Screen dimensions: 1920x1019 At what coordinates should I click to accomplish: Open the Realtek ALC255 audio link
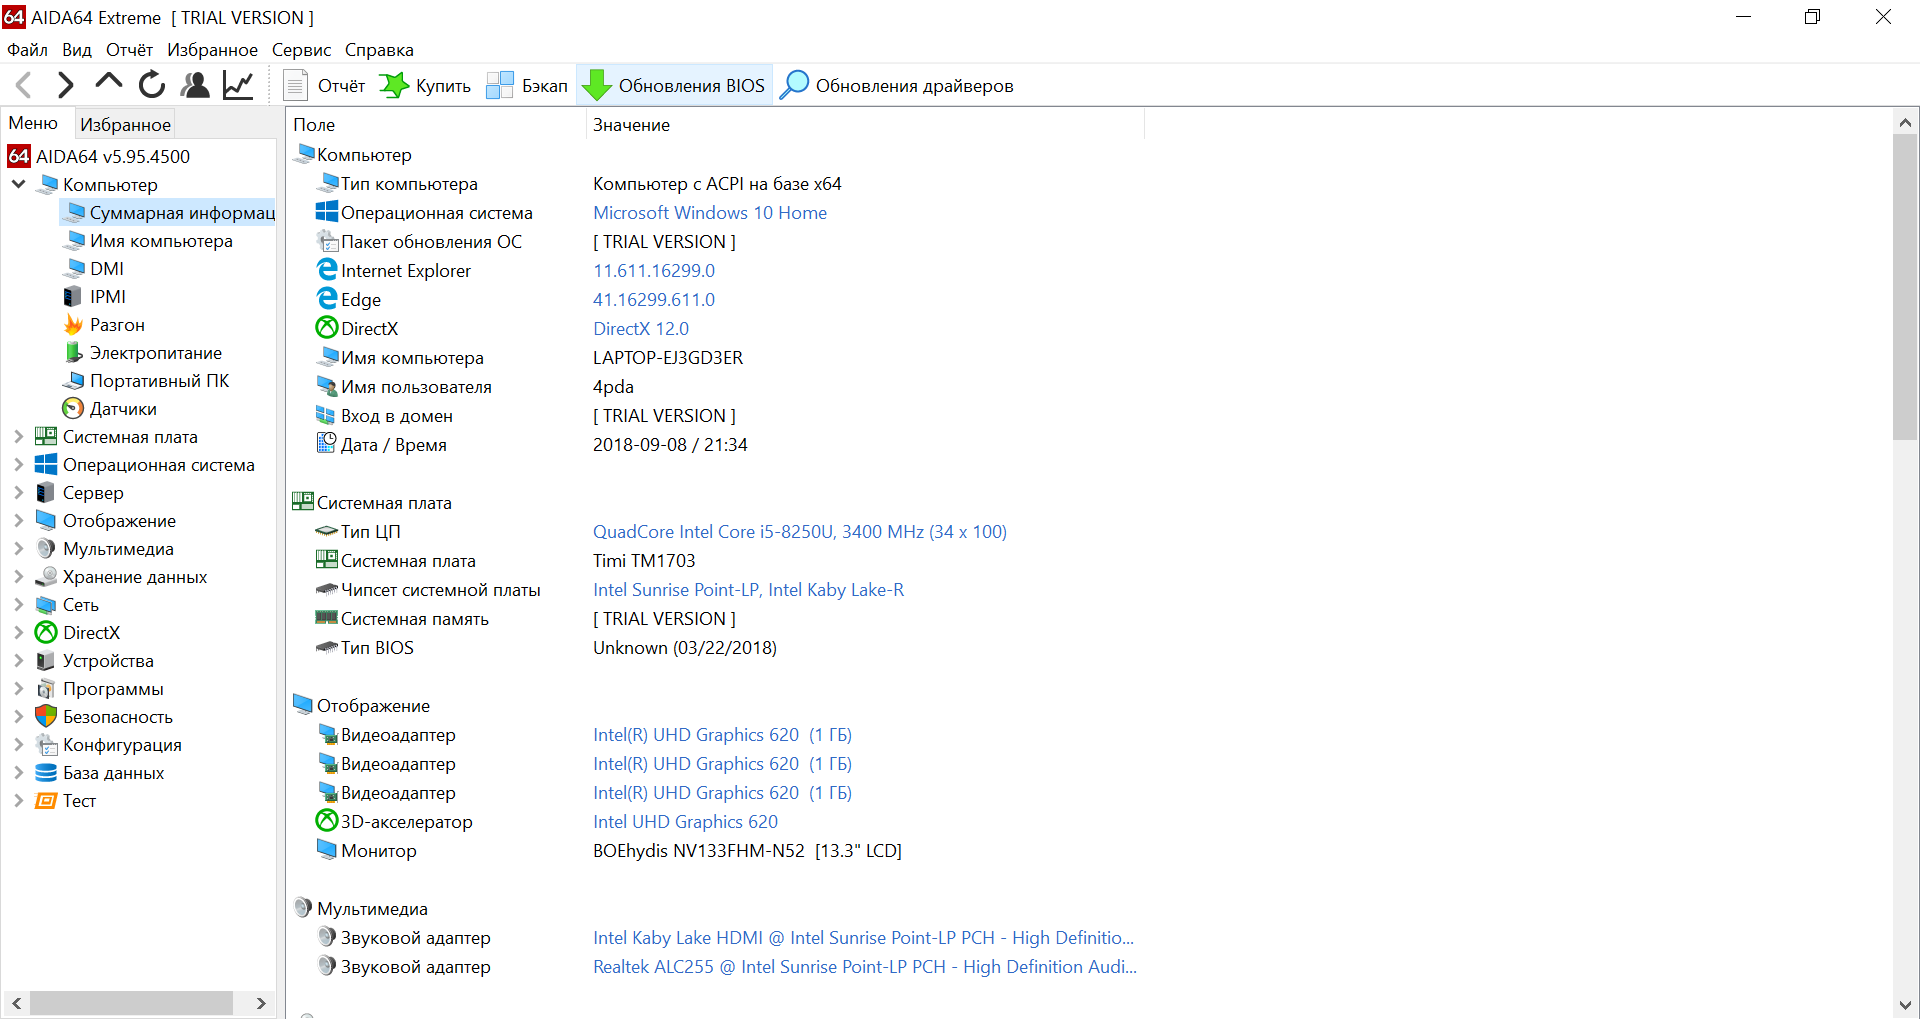865,967
